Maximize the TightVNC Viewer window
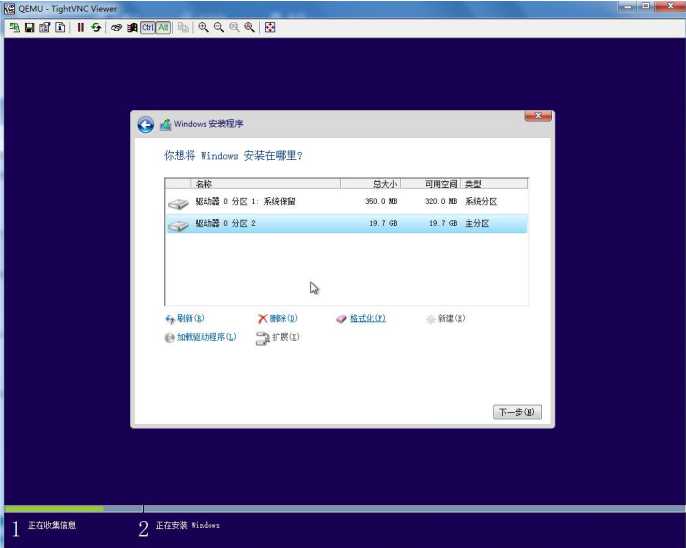Image resolution: width=686 pixels, height=548 pixels. pyautogui.click(x=646, y=6)
